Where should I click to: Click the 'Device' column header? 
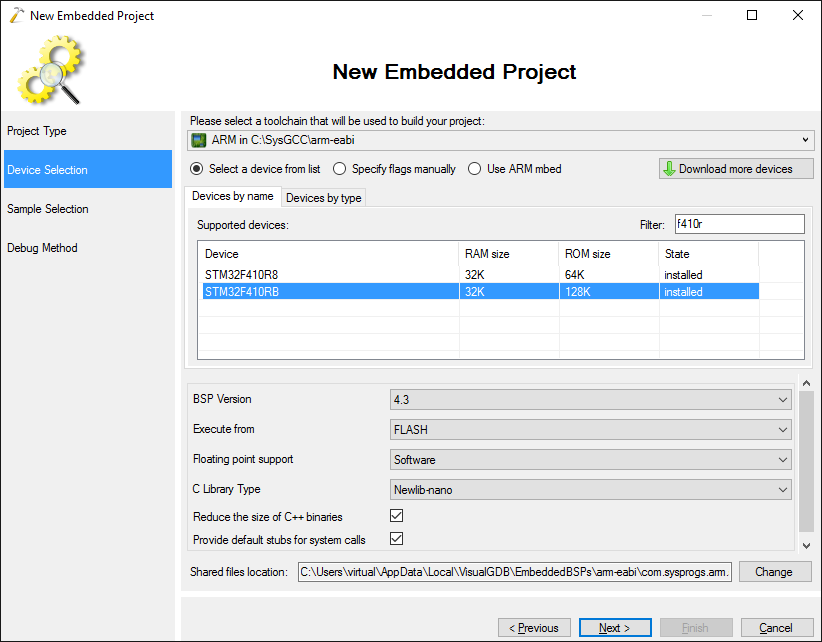click(x=330, y=254)
